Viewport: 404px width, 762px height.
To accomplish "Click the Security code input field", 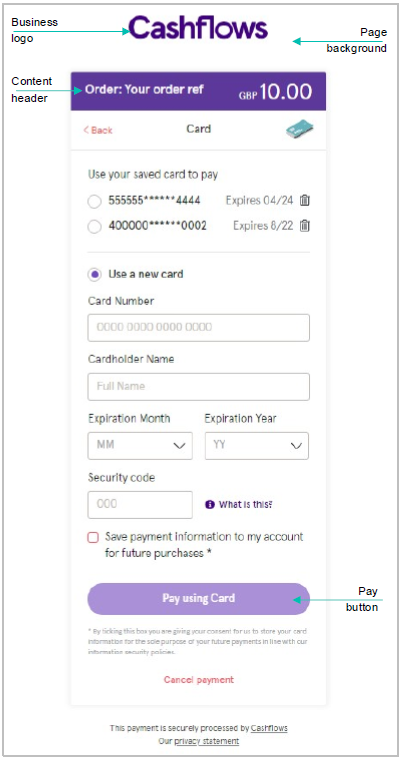I will click(140, 504).
